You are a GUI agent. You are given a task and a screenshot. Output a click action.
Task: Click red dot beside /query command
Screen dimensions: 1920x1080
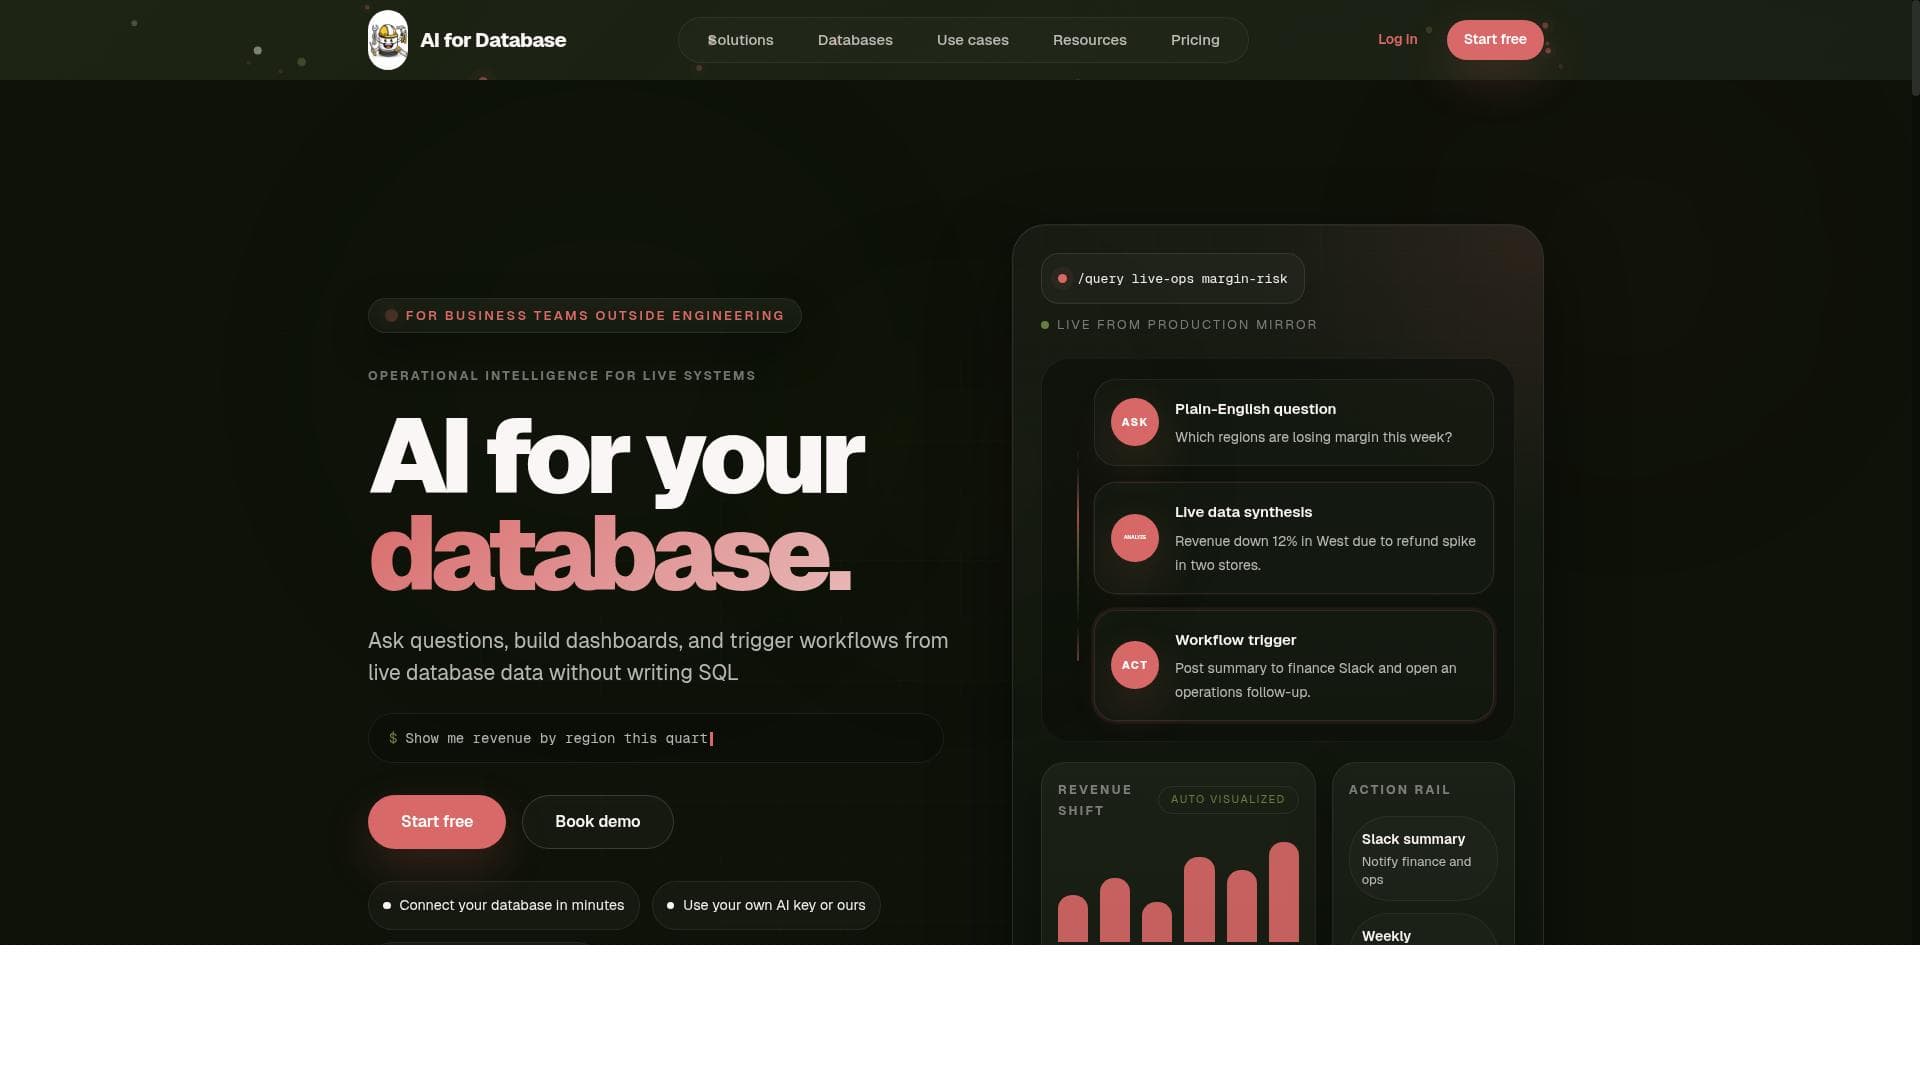(1062, 279)
